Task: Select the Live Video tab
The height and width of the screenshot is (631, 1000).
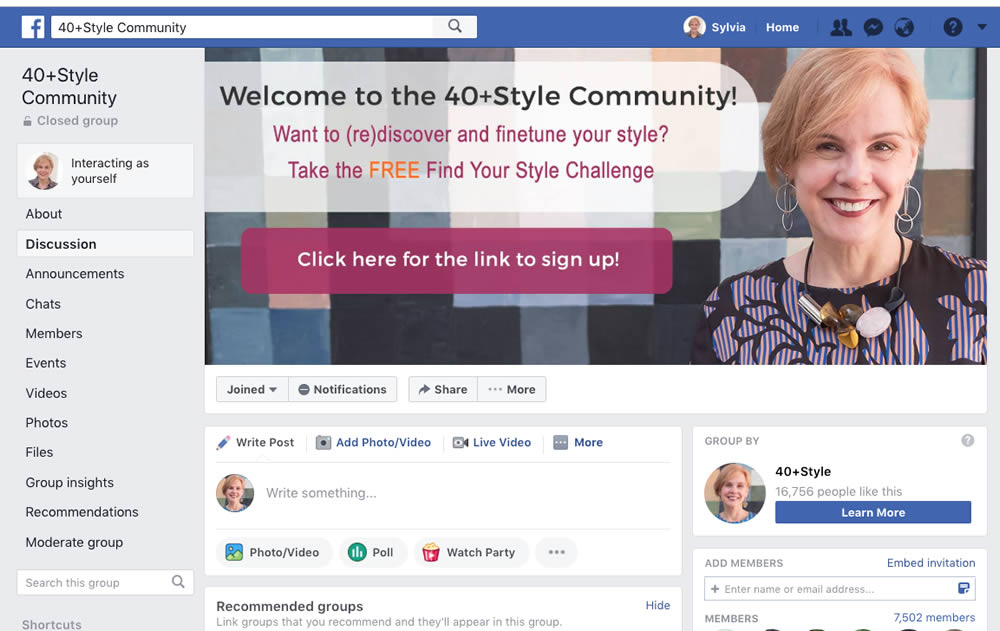Action: (492, 443)
